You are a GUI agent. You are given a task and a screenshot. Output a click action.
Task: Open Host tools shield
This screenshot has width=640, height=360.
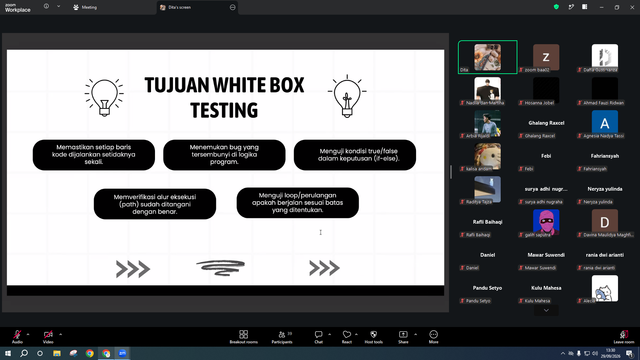click(x=373, y=337)
